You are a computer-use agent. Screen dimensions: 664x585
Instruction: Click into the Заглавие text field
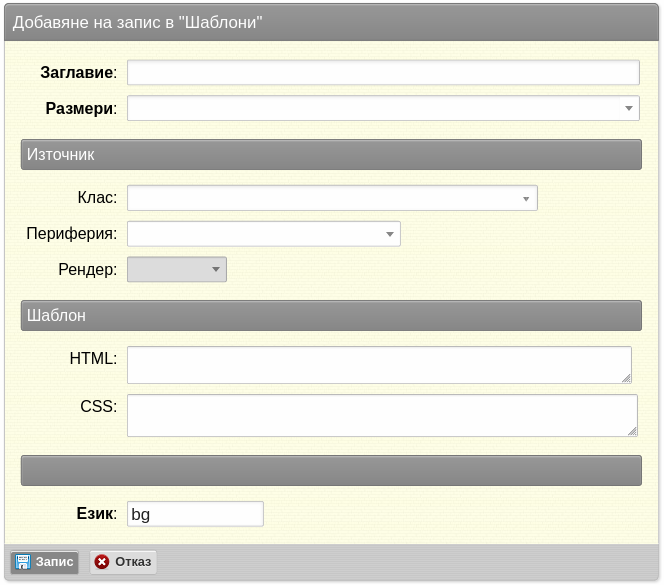[383, 72]
